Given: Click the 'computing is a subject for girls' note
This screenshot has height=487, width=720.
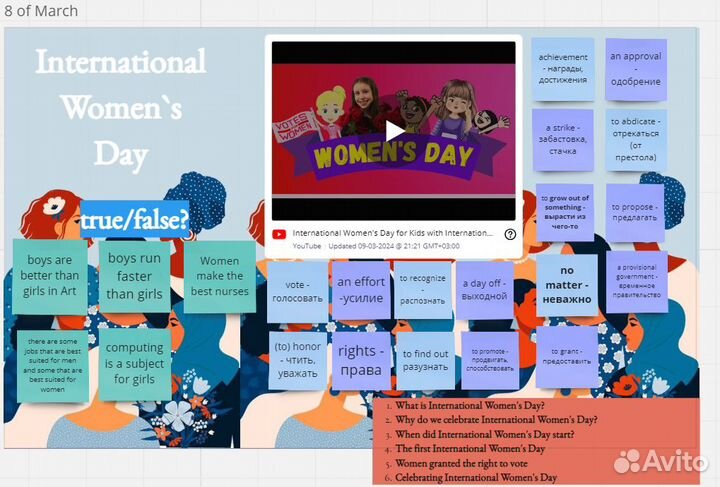Looking at the screenshot, I should pos(134,364).
